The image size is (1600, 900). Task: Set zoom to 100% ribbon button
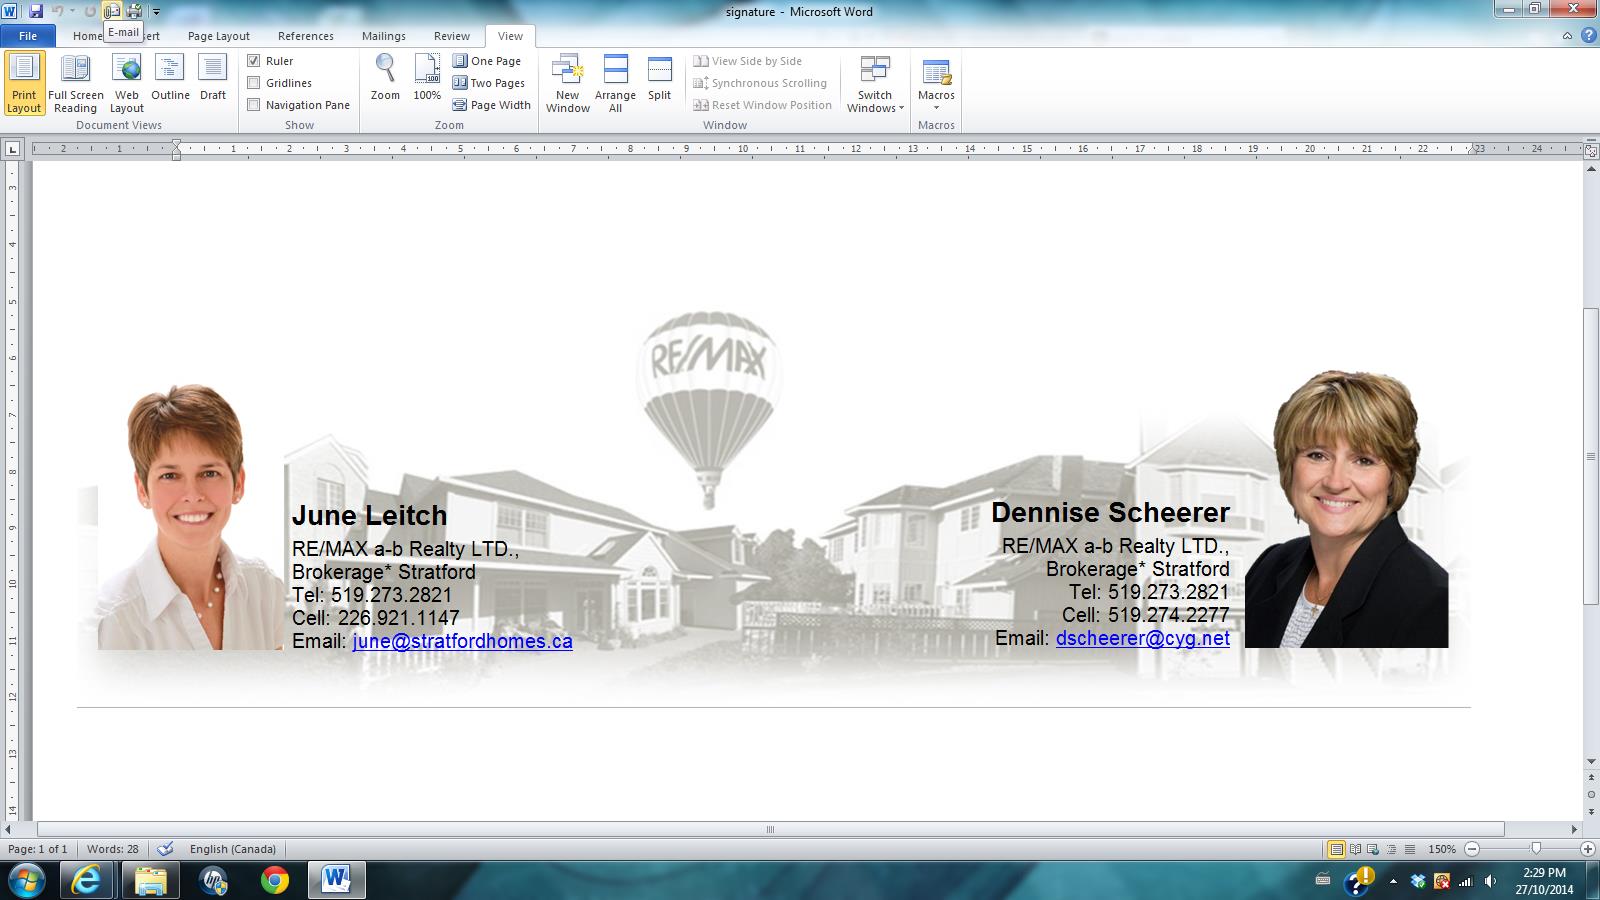pyautogui.click(x=427, y=78)
